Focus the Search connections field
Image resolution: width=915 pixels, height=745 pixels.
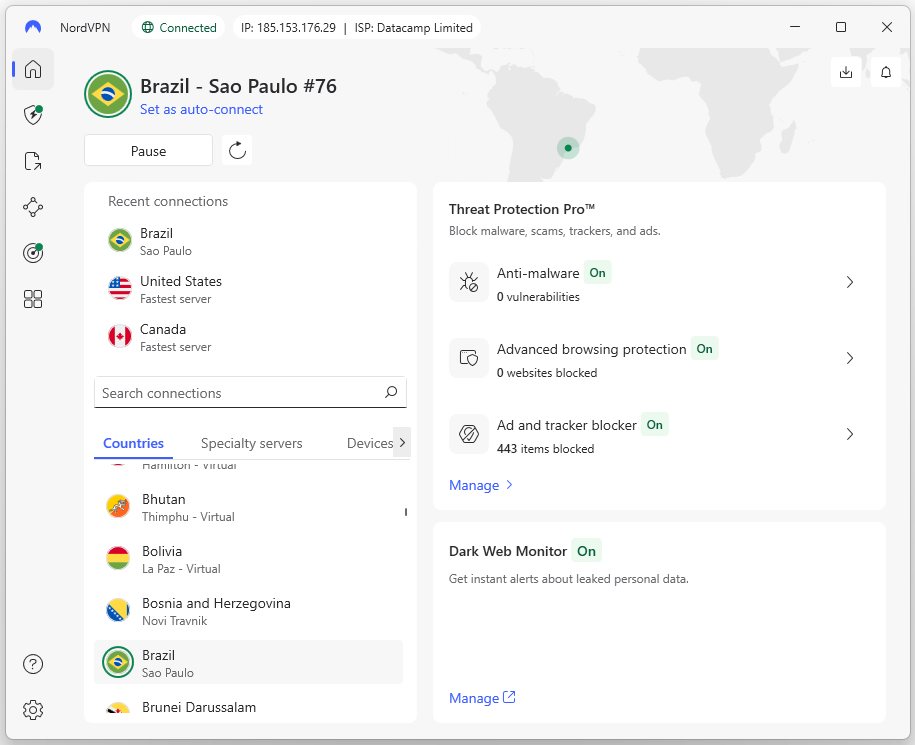click(x=250, y=392)
